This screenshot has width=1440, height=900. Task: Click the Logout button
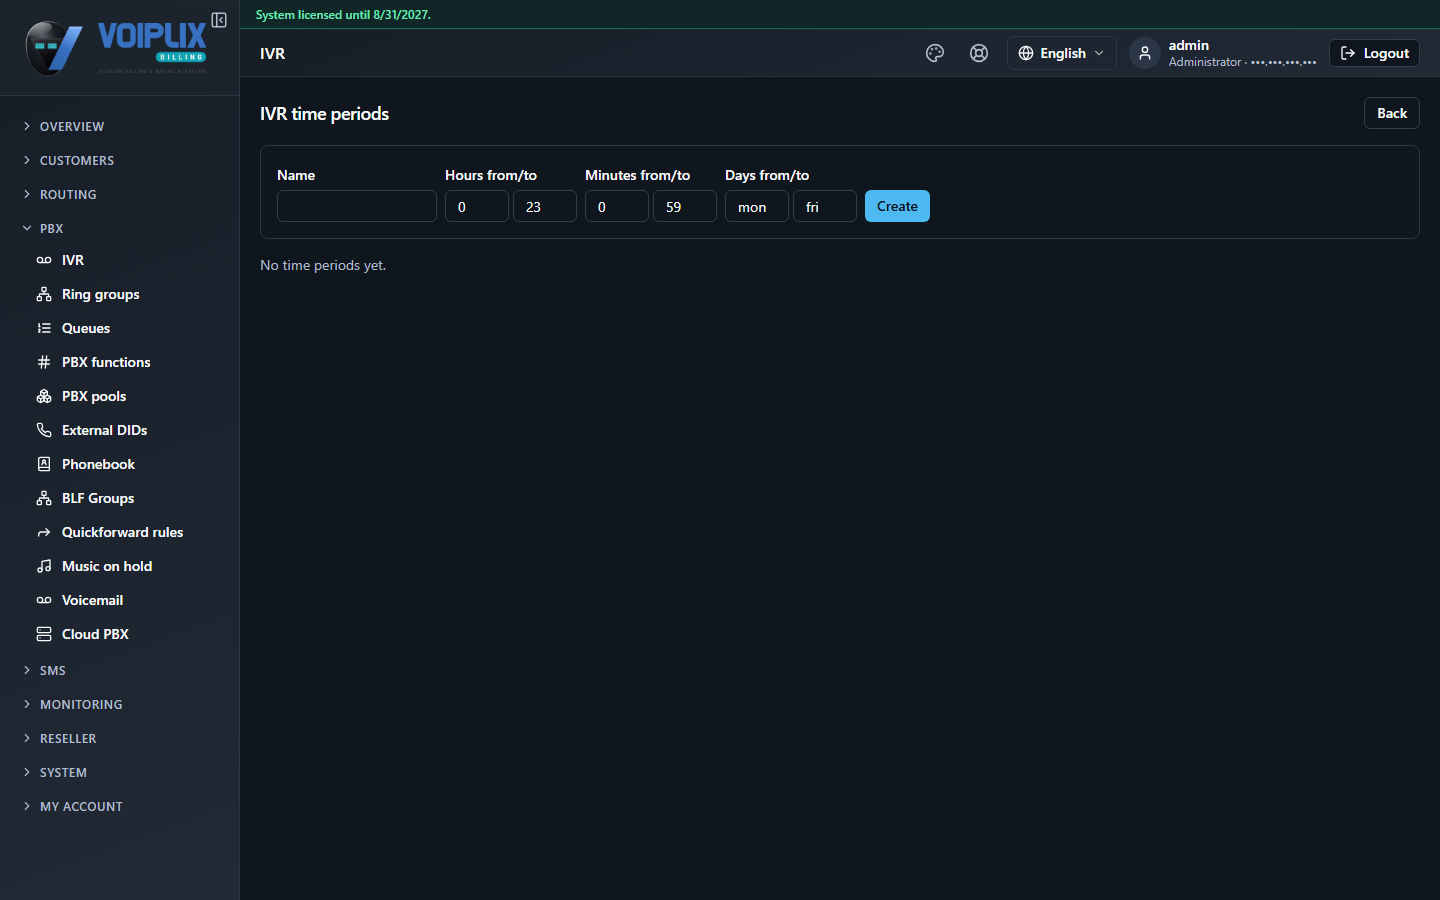point(1374,53)
